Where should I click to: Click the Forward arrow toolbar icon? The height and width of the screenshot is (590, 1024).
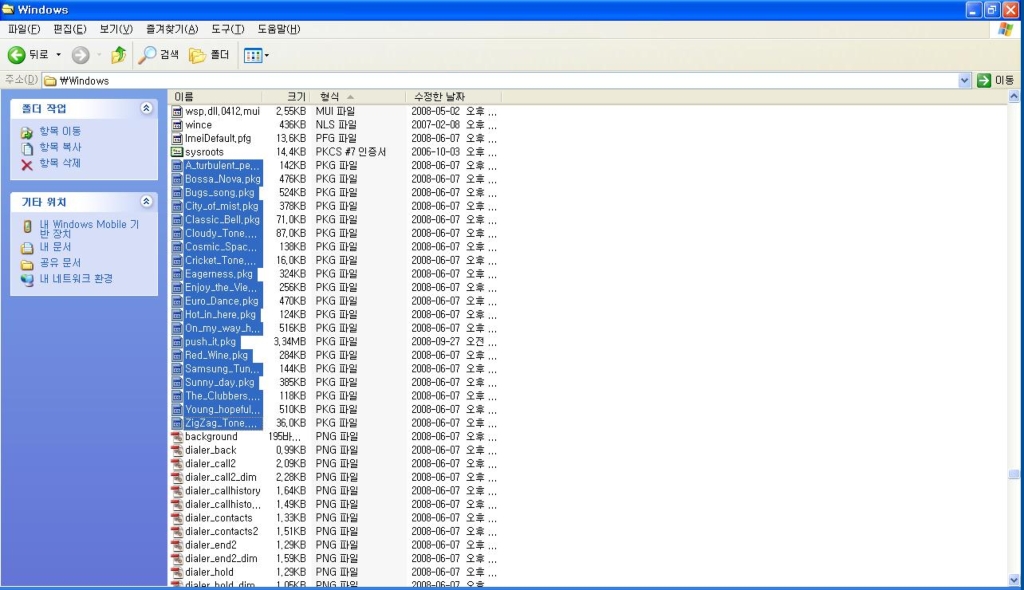[x=80, y=55]
